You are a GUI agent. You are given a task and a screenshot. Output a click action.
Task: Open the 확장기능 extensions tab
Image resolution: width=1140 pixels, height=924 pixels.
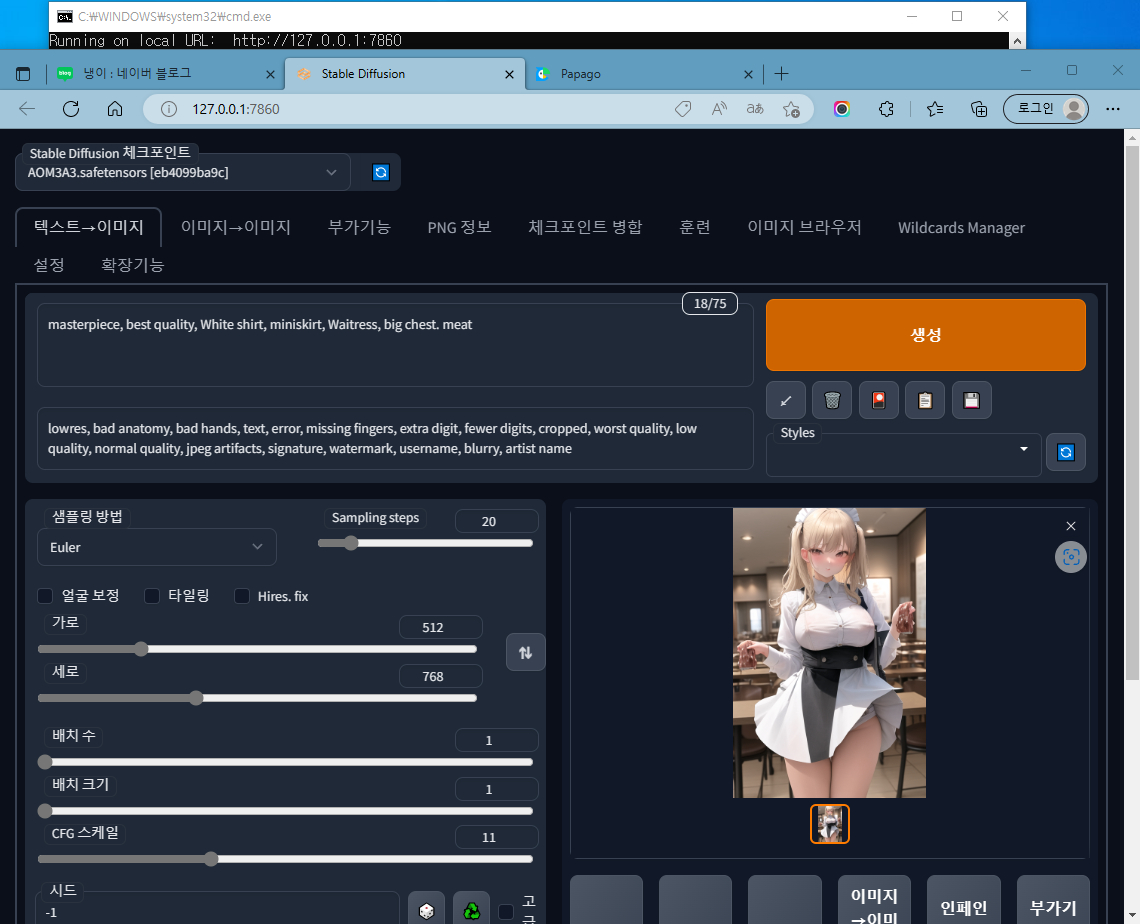132,265
